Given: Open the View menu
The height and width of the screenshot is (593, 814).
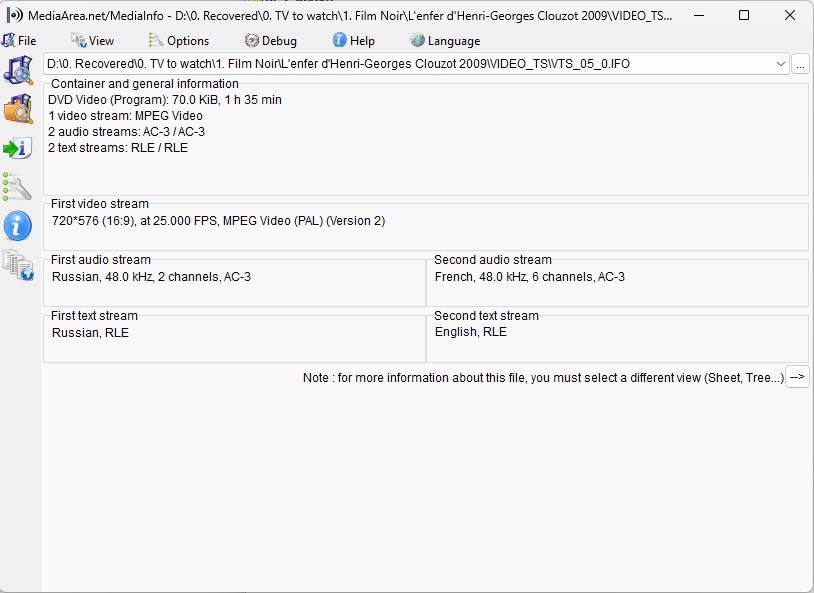Looking at the screenshot, I should pos(92,41).
